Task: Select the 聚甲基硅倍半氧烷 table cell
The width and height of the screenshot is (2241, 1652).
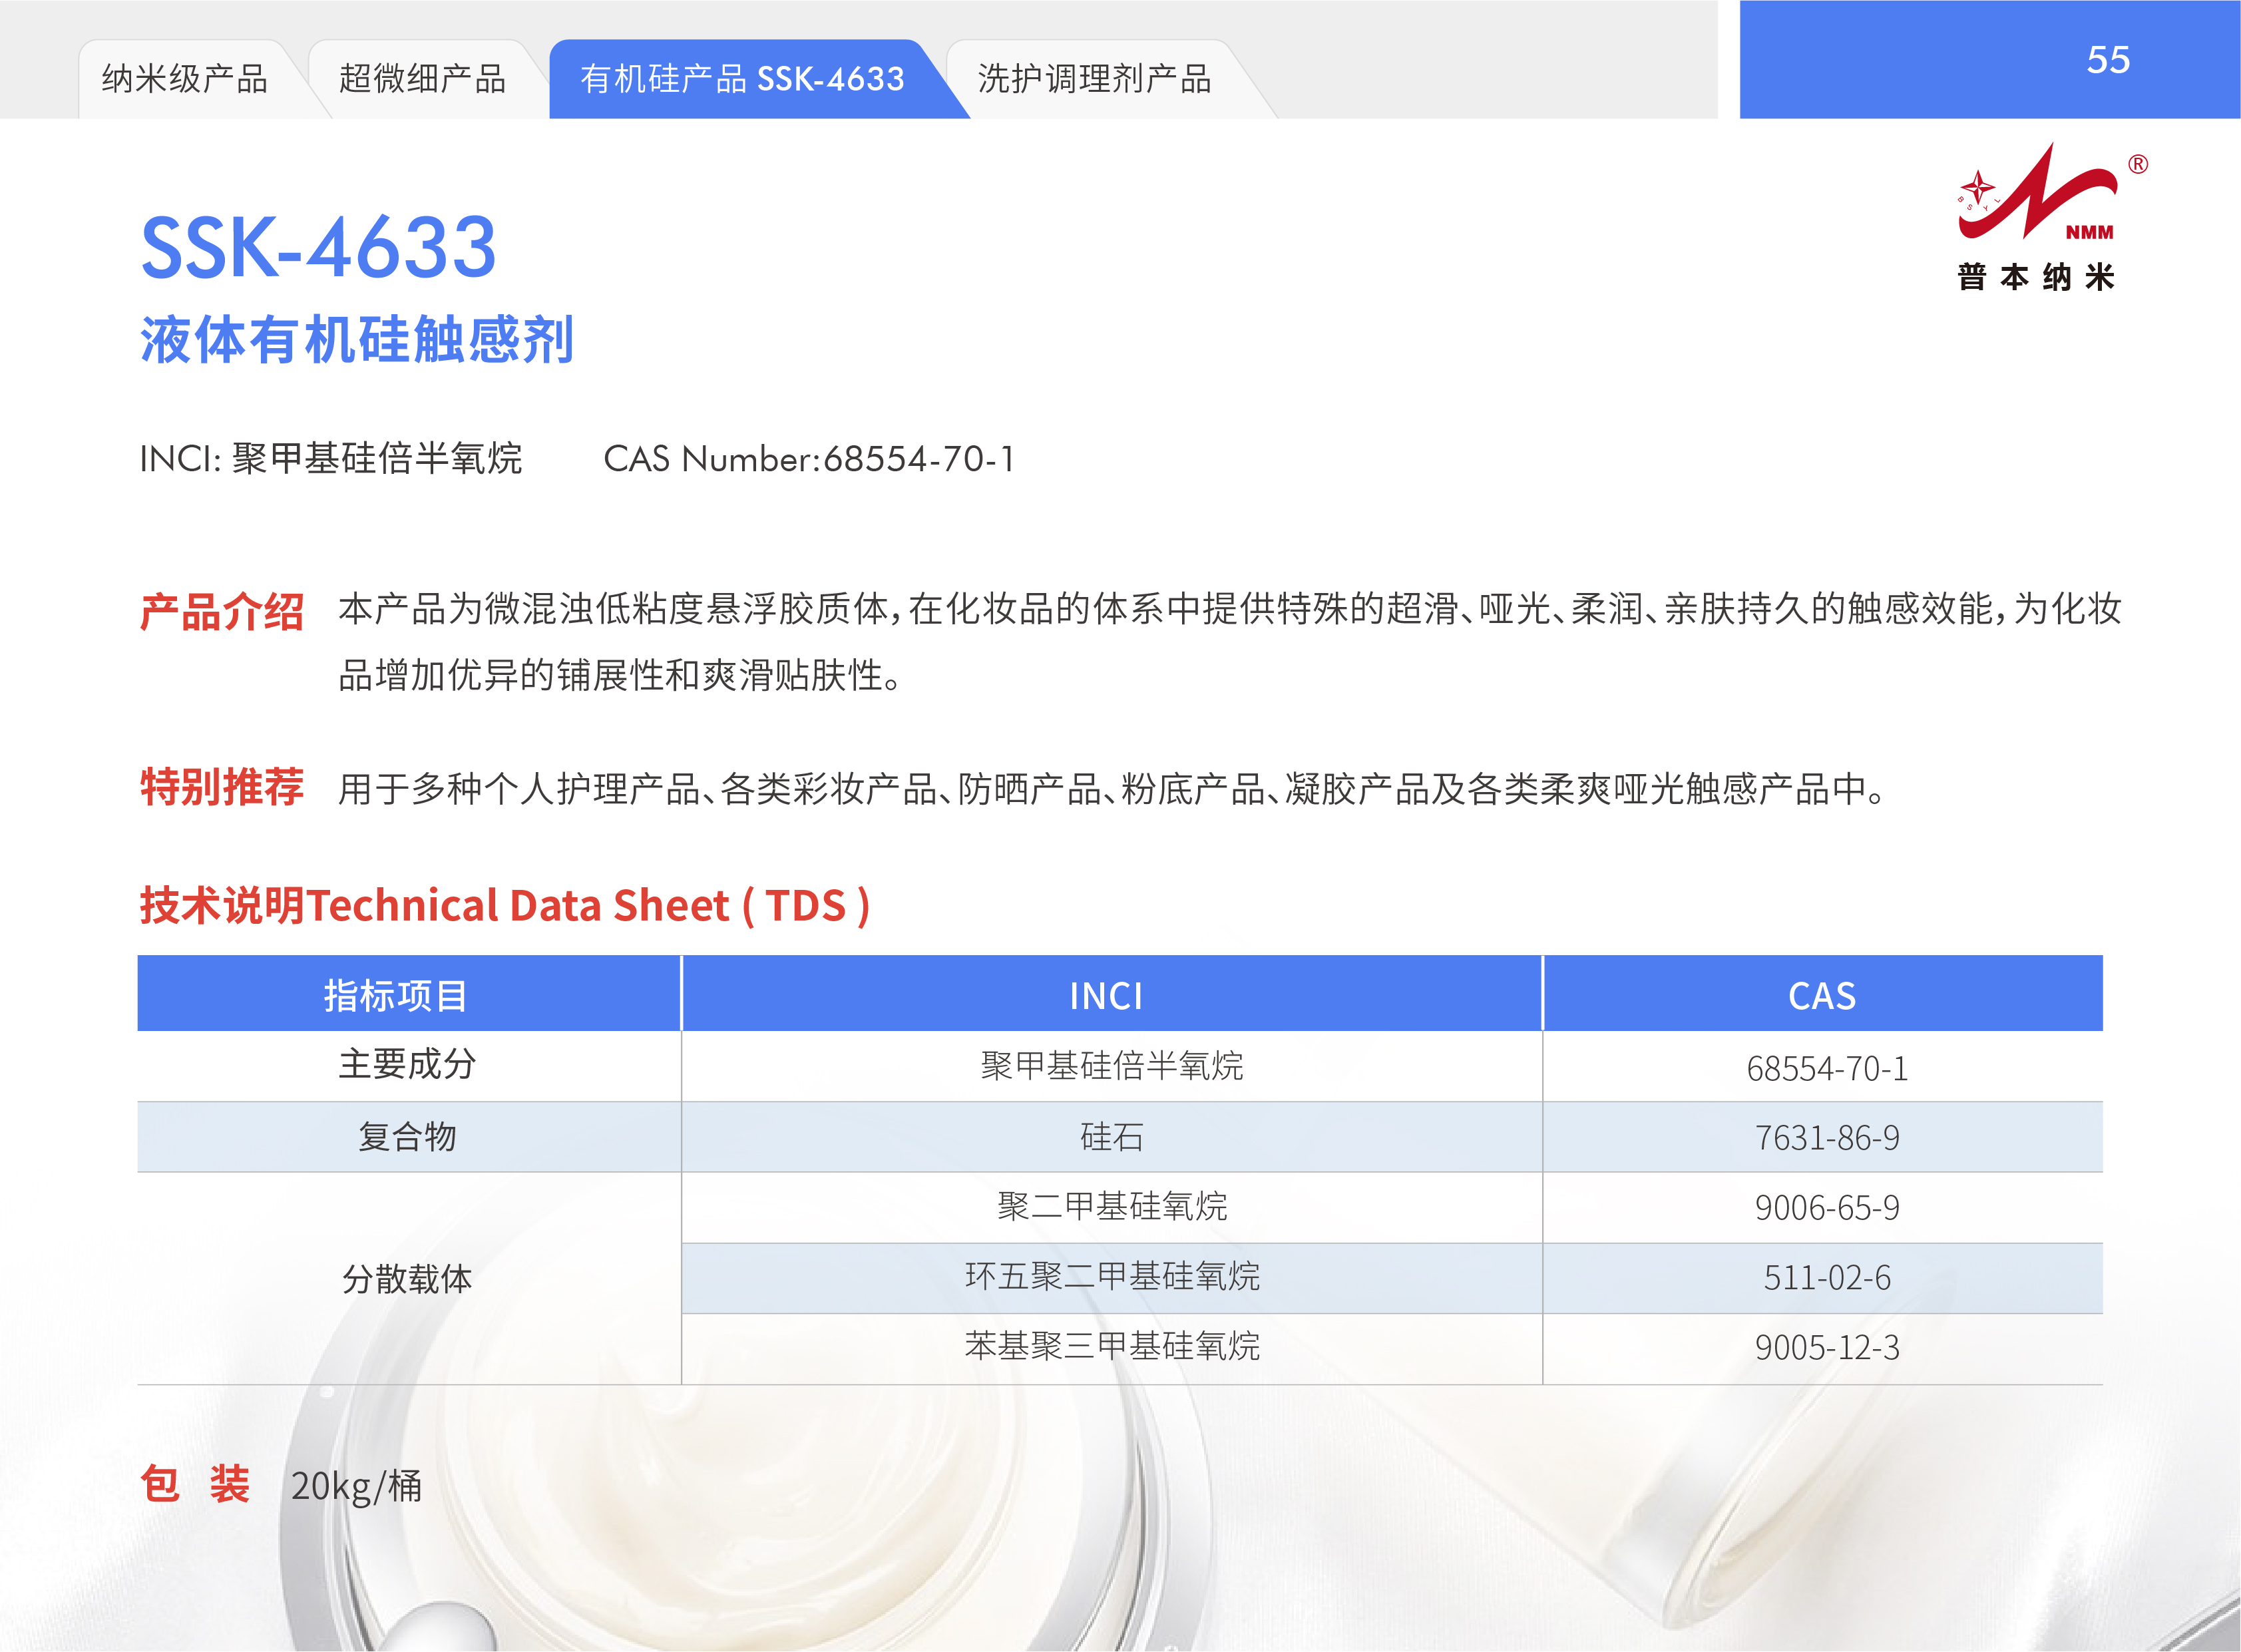Action: coord(1111,1066)
